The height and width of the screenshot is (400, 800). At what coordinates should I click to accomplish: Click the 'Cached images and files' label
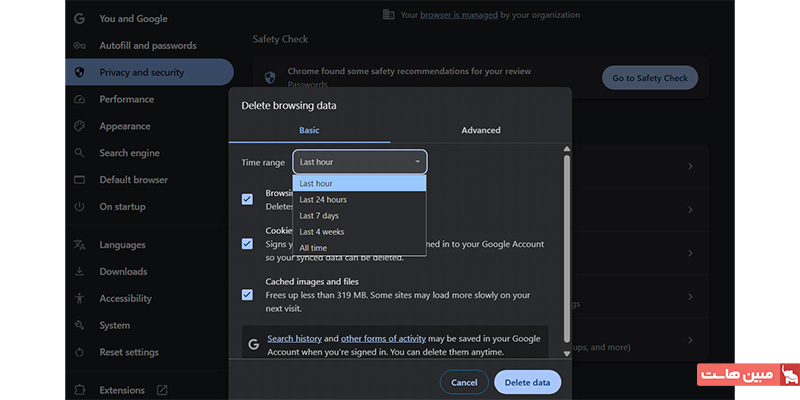(x=312, y=282)
